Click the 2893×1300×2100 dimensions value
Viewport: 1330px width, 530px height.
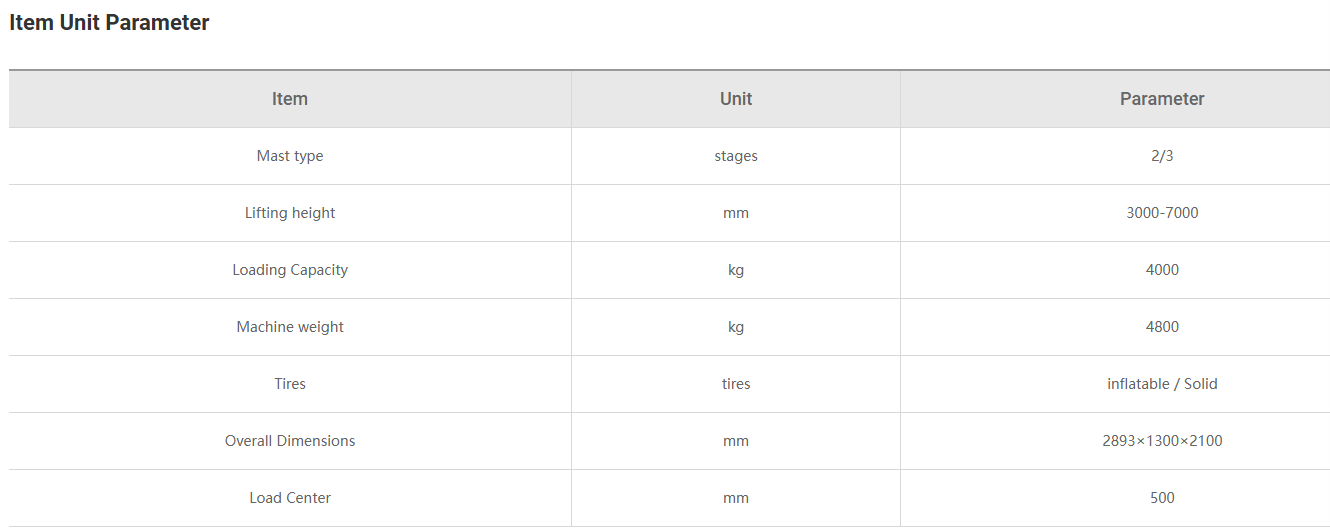tap(1162, 441)
